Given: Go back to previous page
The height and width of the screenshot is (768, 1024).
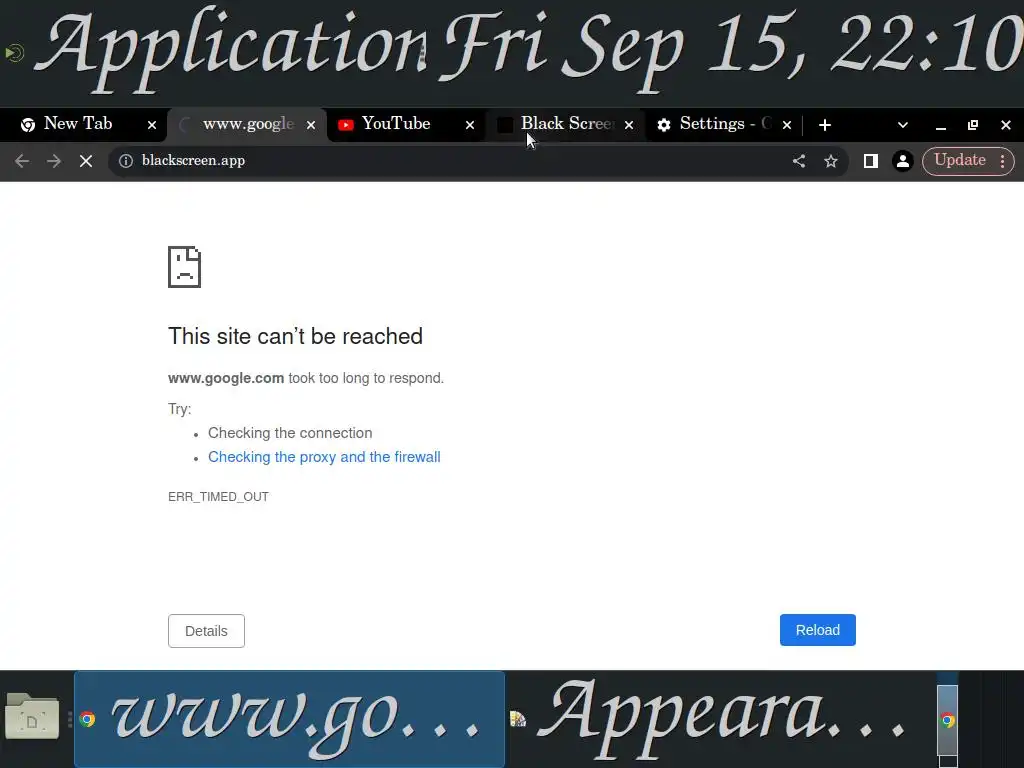Looking at the screenshot, I should coord(22,161).
